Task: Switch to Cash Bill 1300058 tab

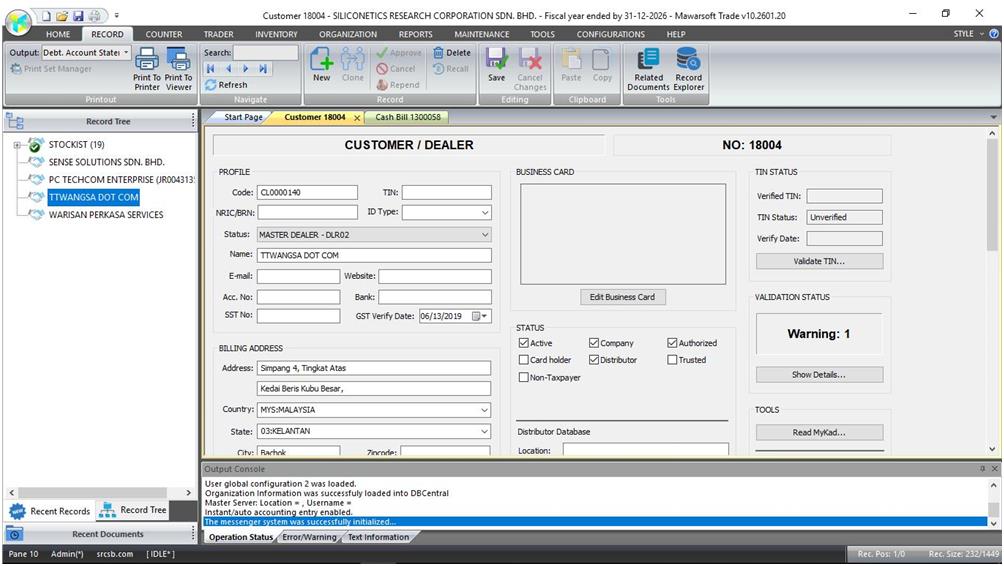Action: click(x=407, y=117)
